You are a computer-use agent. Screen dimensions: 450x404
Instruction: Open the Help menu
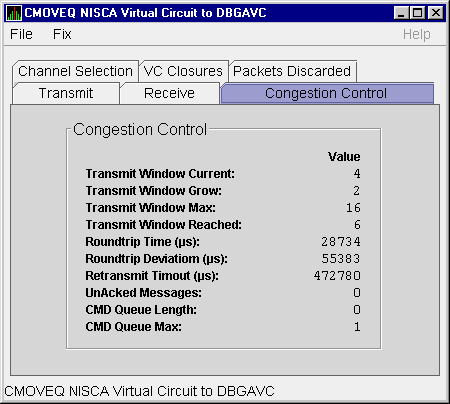(x=416, y=34)
